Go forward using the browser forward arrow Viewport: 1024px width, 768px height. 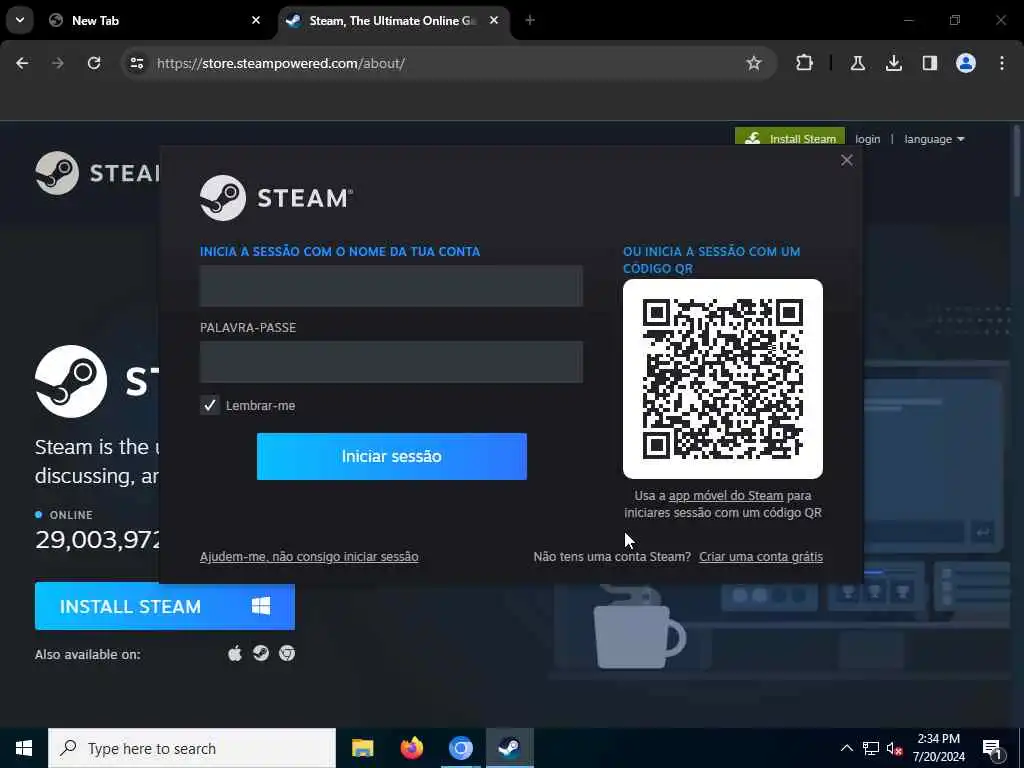[58, 63]
